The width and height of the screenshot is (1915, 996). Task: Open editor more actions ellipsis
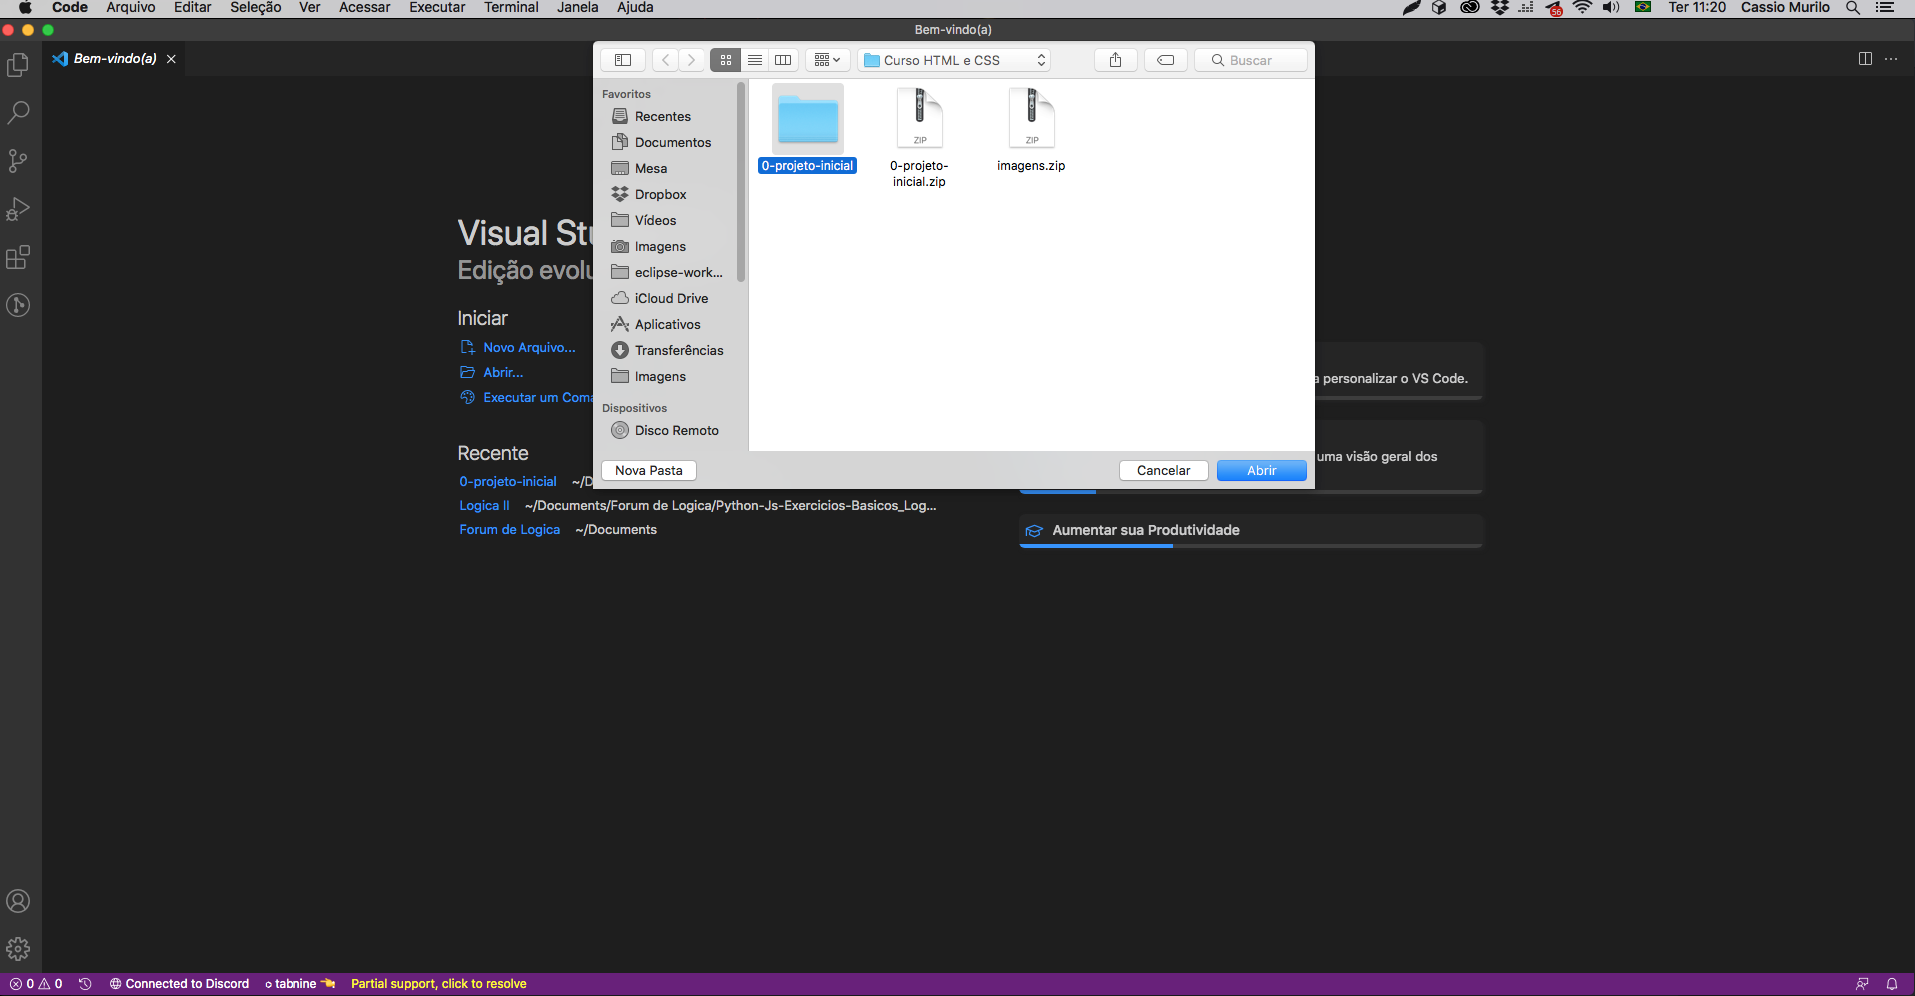click(x=1891, y=59)
